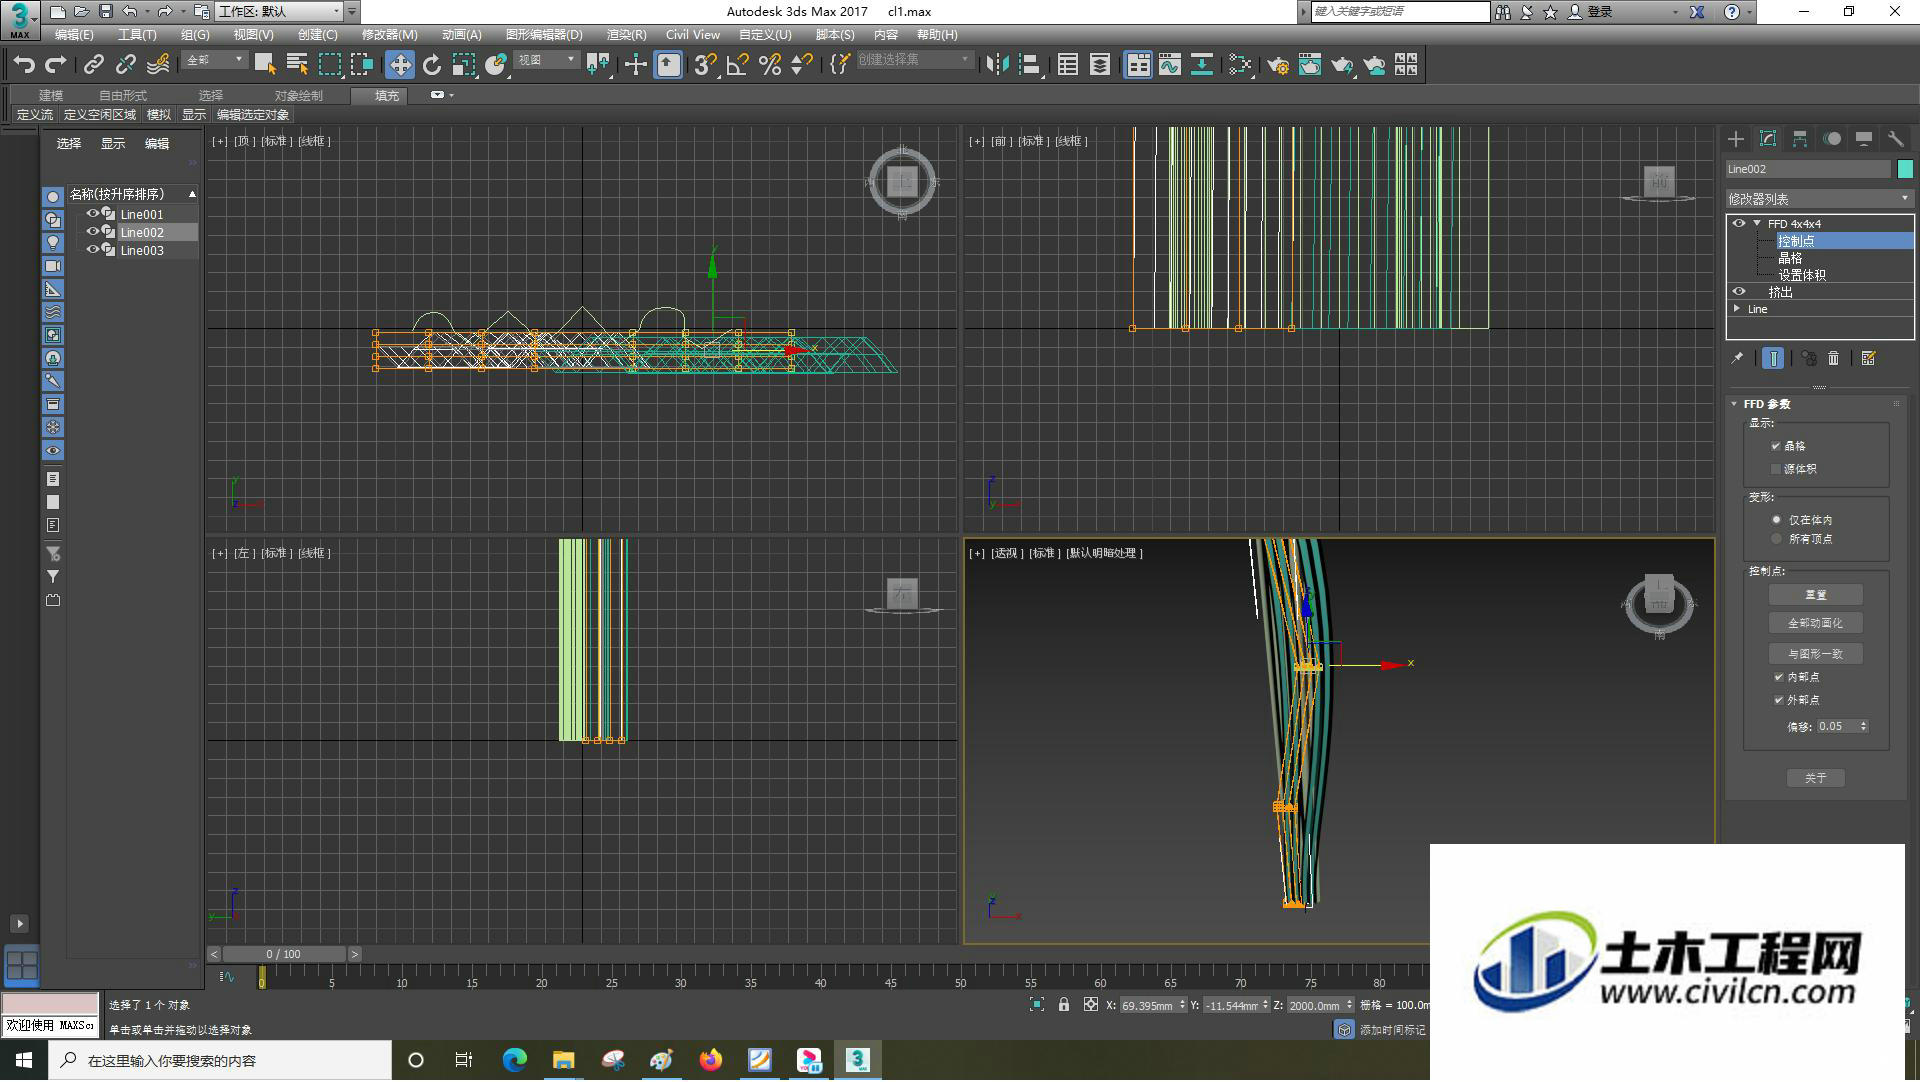Viewport: 1920px width, 1082px height.
Task: Open the Curve Editor icon
Action: coord(1170,65)
